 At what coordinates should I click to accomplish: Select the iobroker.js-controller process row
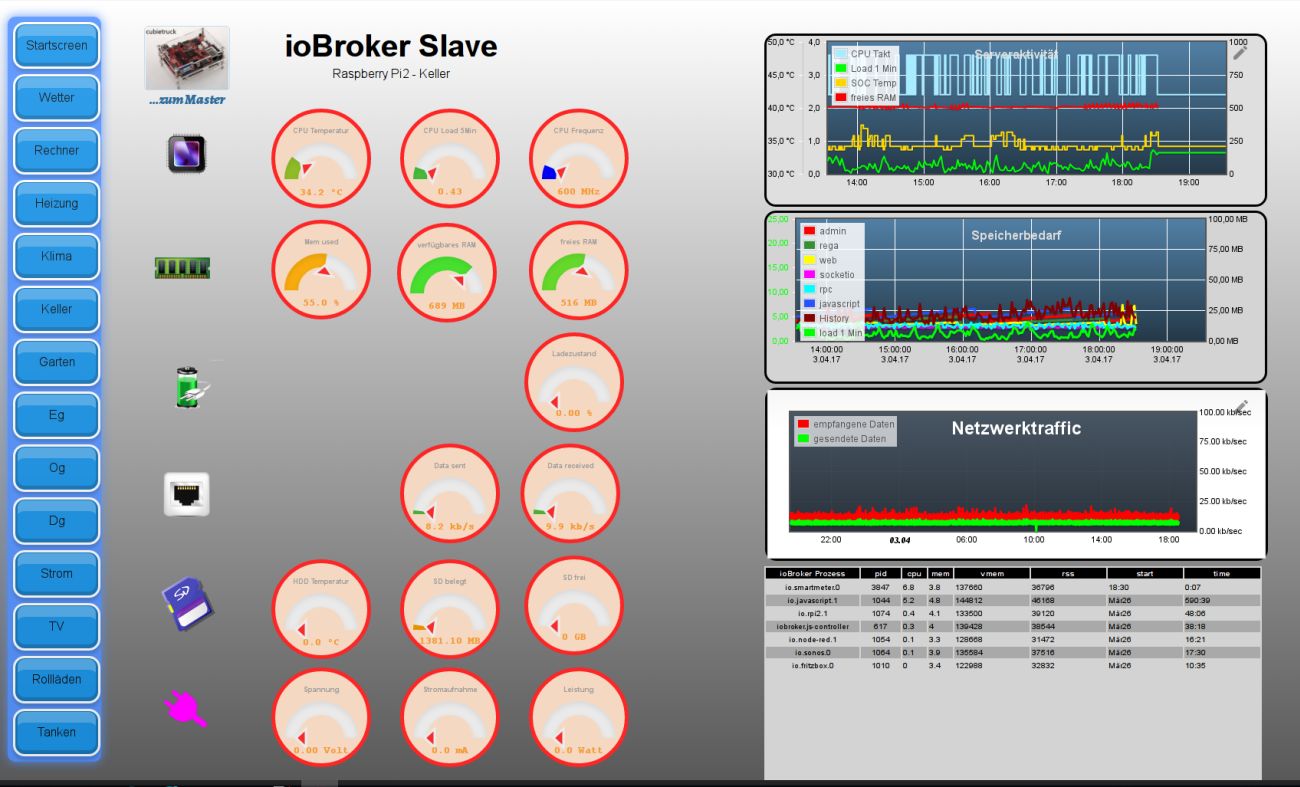point(1013,626)
